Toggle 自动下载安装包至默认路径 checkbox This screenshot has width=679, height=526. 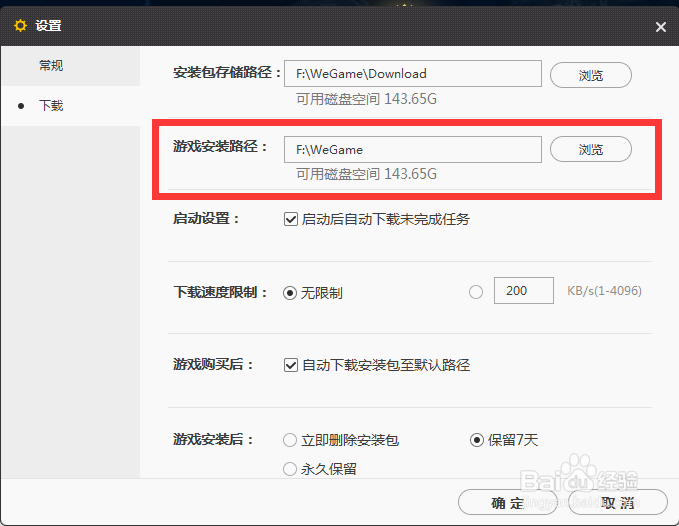291,365
